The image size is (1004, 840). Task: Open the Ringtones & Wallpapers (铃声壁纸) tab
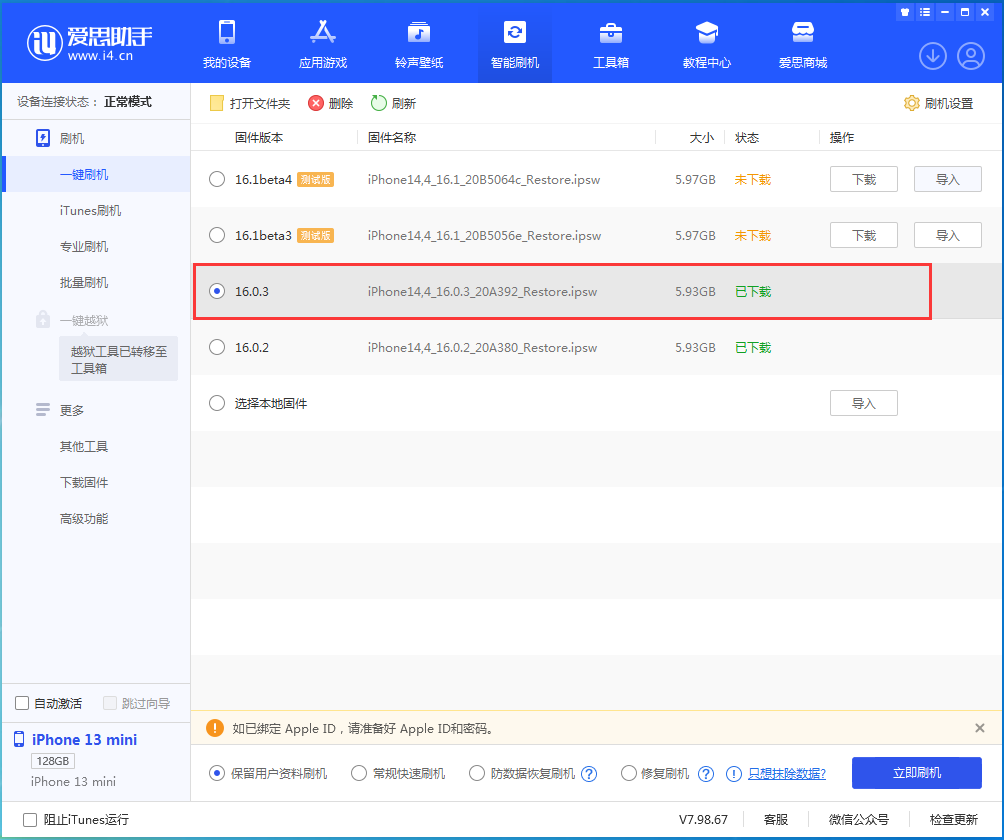pyautogui.click(x=419, y=44)
